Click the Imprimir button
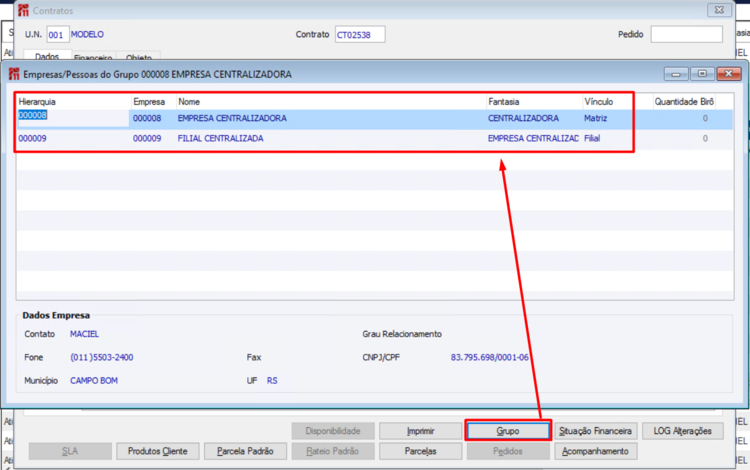Screen dimensions: 750x470 pyautogui.click(x=420, y=431)
